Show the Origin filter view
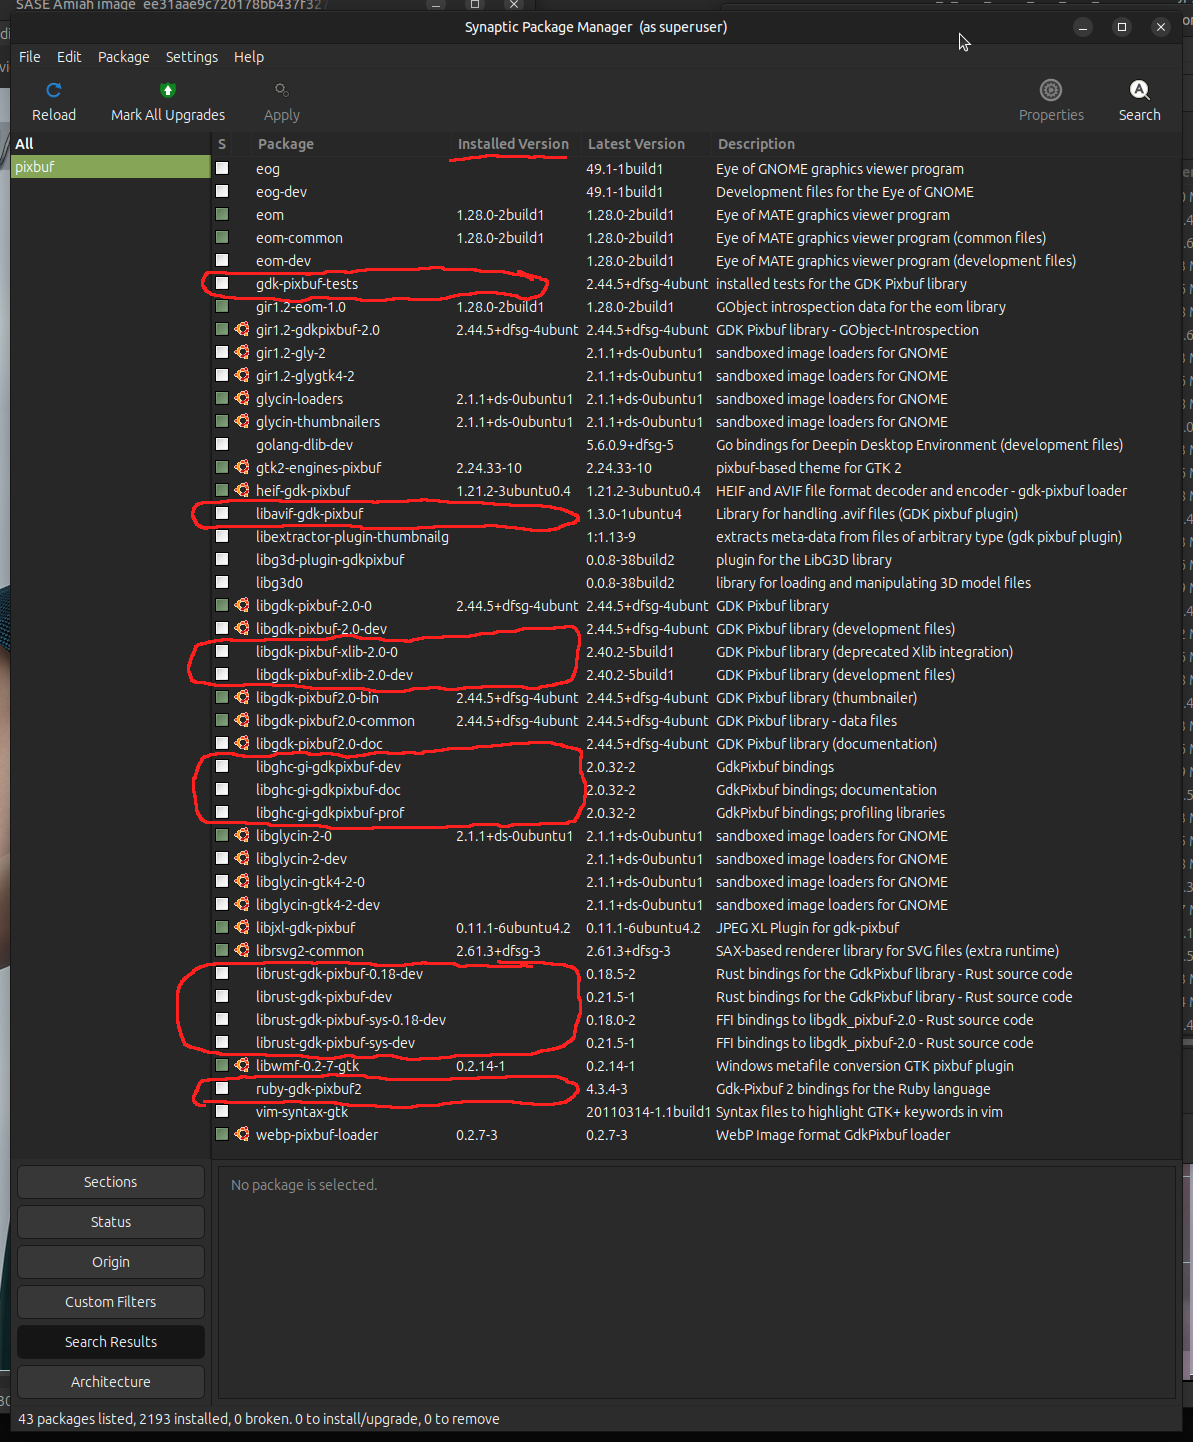The height and width of the screenshot is (1442, 1193). pyautogui.click(x=111, y=1262)
